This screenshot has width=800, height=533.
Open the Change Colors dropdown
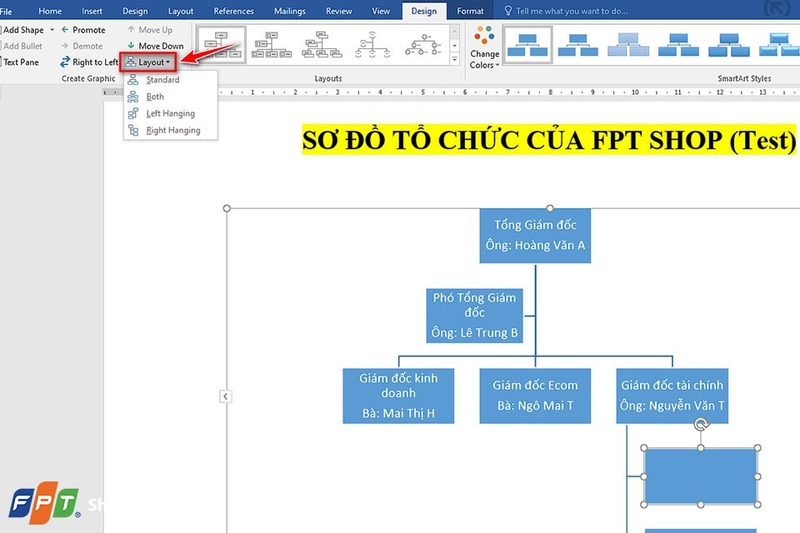484,47
